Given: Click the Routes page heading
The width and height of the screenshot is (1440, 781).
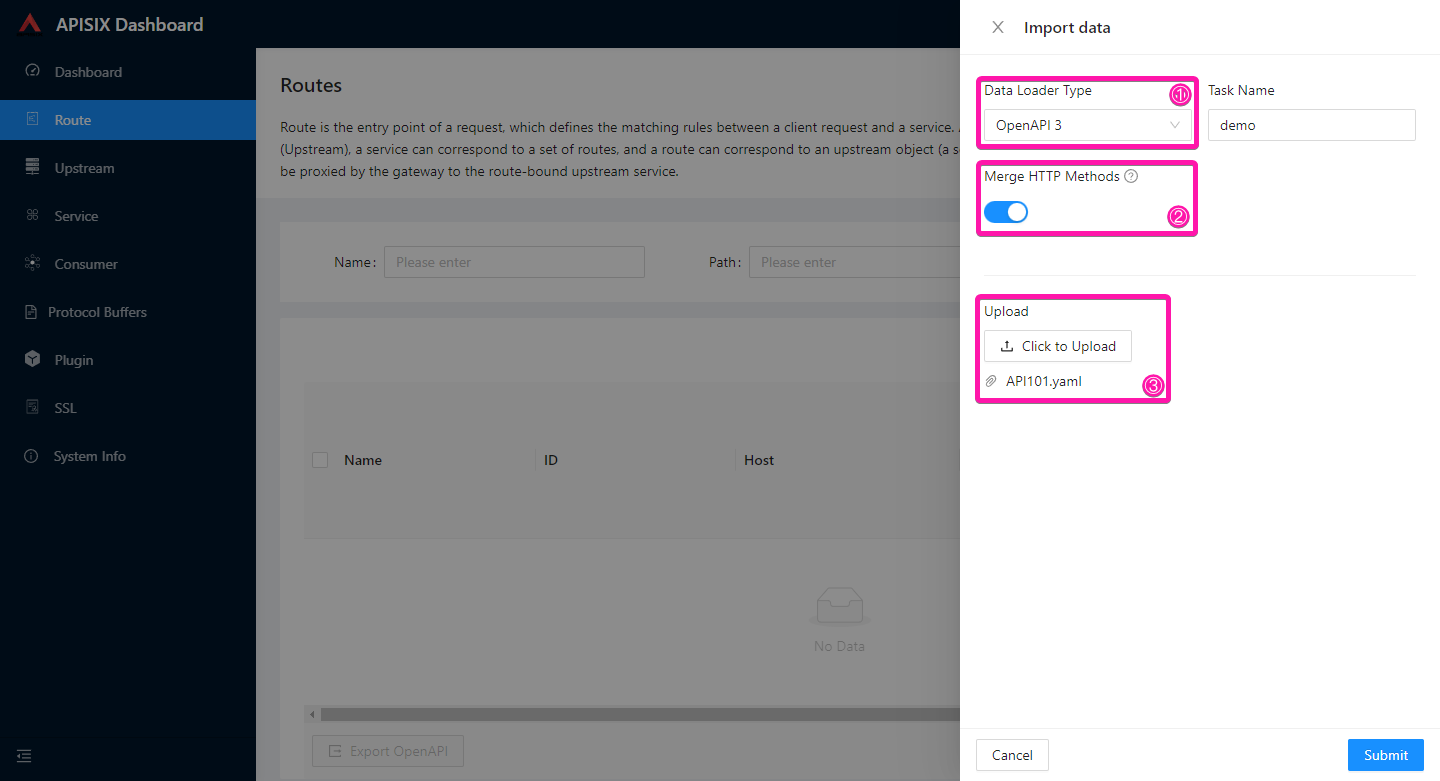Looking at the screenshot, I should coord(311,85).
